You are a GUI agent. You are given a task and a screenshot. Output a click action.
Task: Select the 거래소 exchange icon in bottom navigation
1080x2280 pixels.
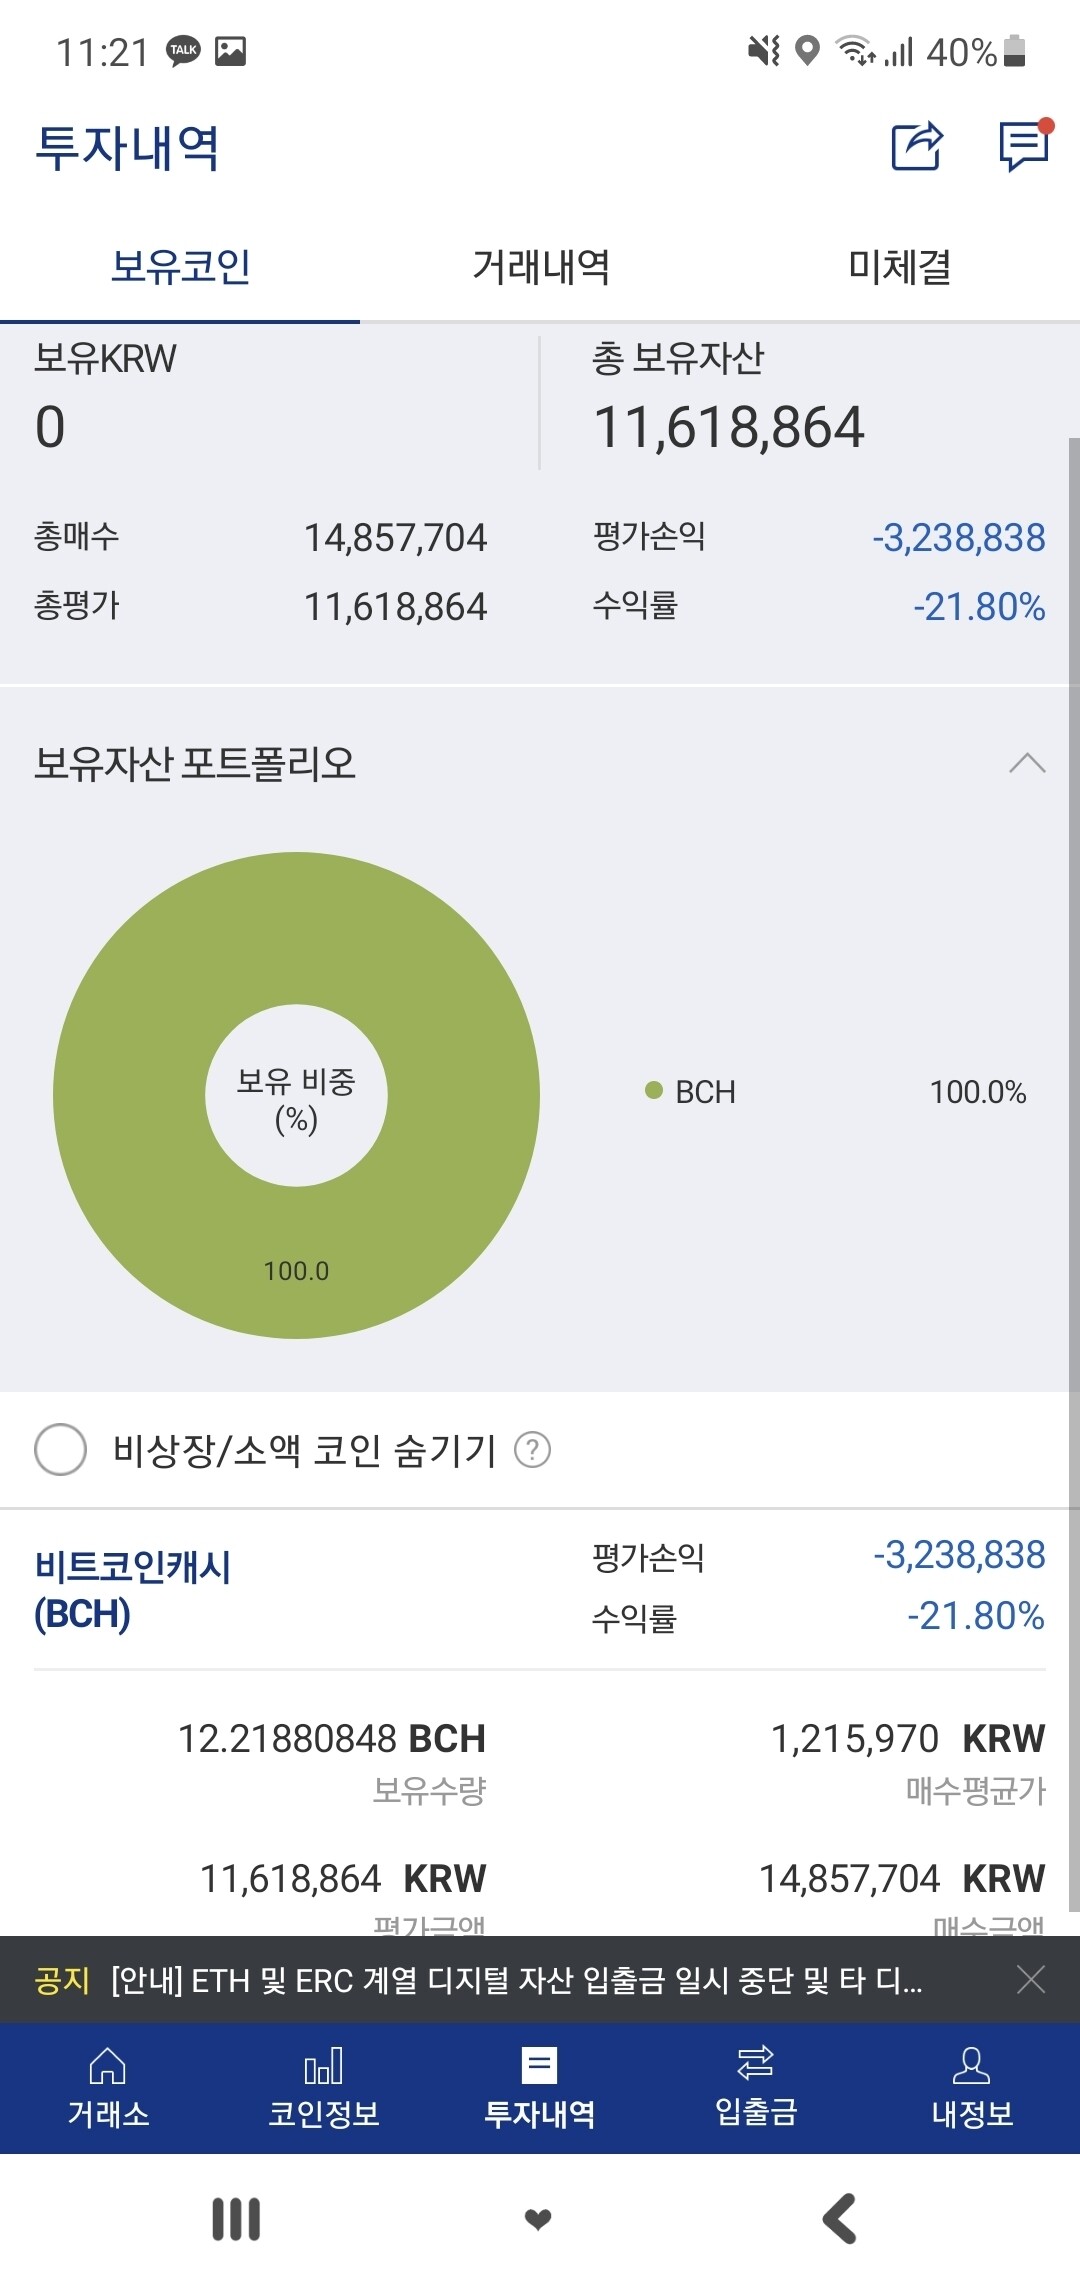107,2085
